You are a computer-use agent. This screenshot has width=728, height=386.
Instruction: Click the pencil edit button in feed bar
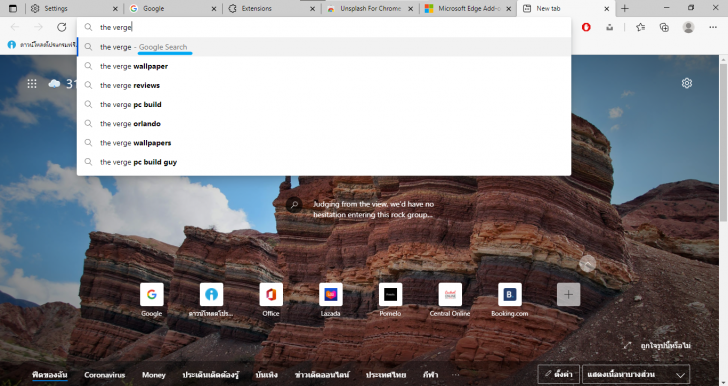559,374
